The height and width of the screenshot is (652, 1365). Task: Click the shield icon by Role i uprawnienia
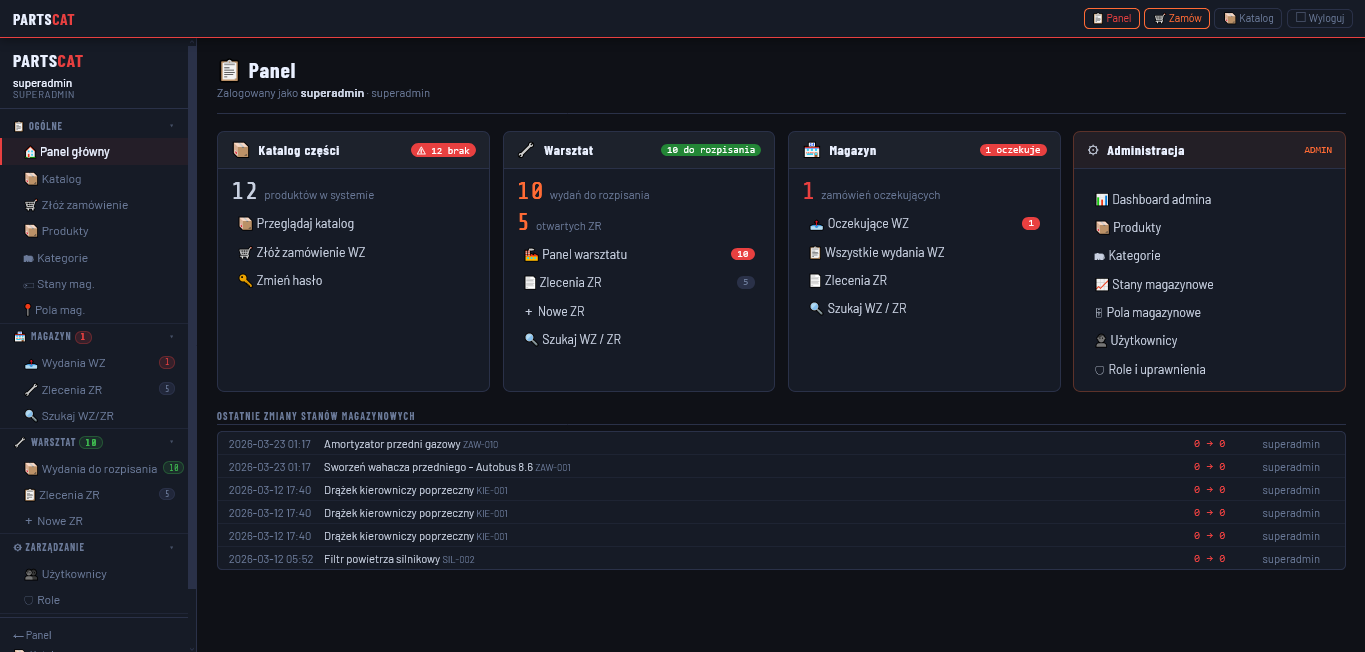[x=1100, y=370]
